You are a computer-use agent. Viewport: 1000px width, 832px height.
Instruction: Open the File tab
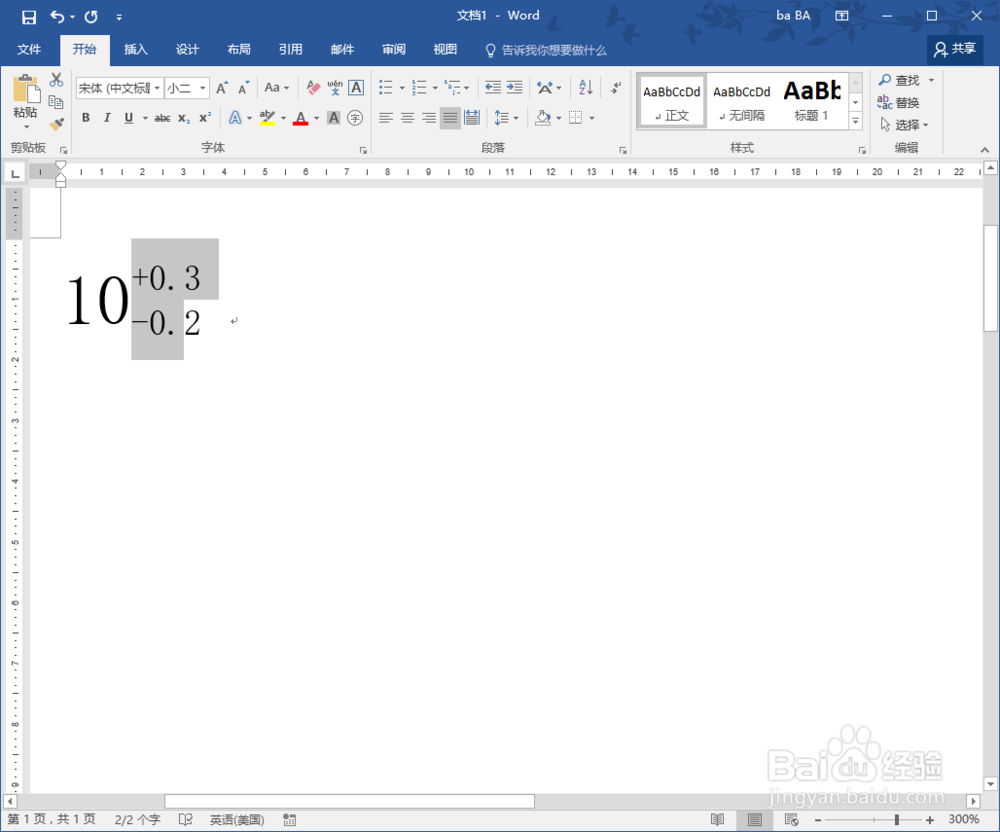(29, 50)
